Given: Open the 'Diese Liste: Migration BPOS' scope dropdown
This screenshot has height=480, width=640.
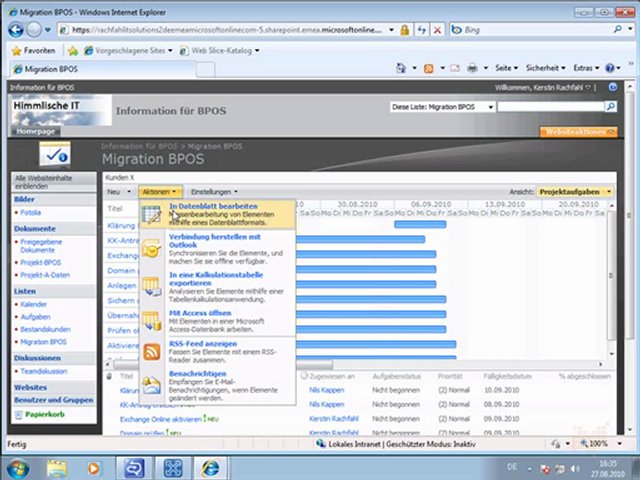Looking at the screenshot, I should 440,106.
